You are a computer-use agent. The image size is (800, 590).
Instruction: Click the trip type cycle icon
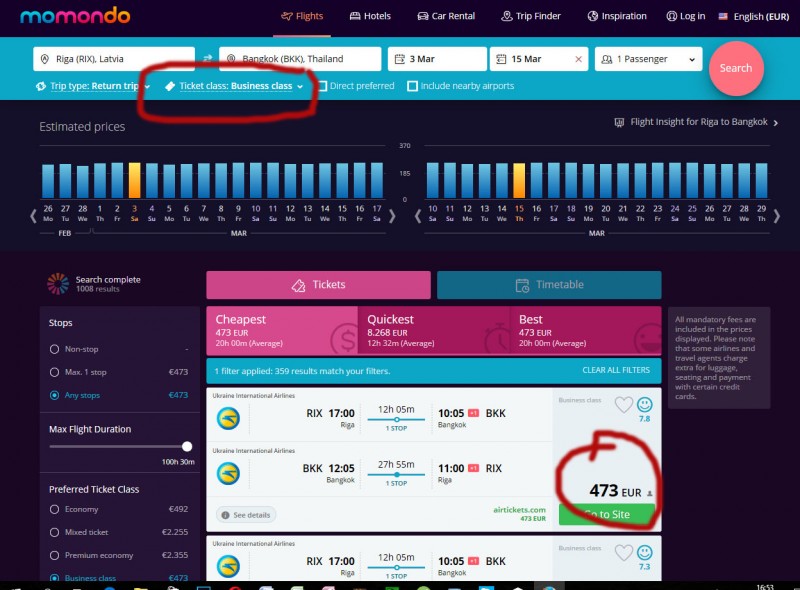point(41,86)
